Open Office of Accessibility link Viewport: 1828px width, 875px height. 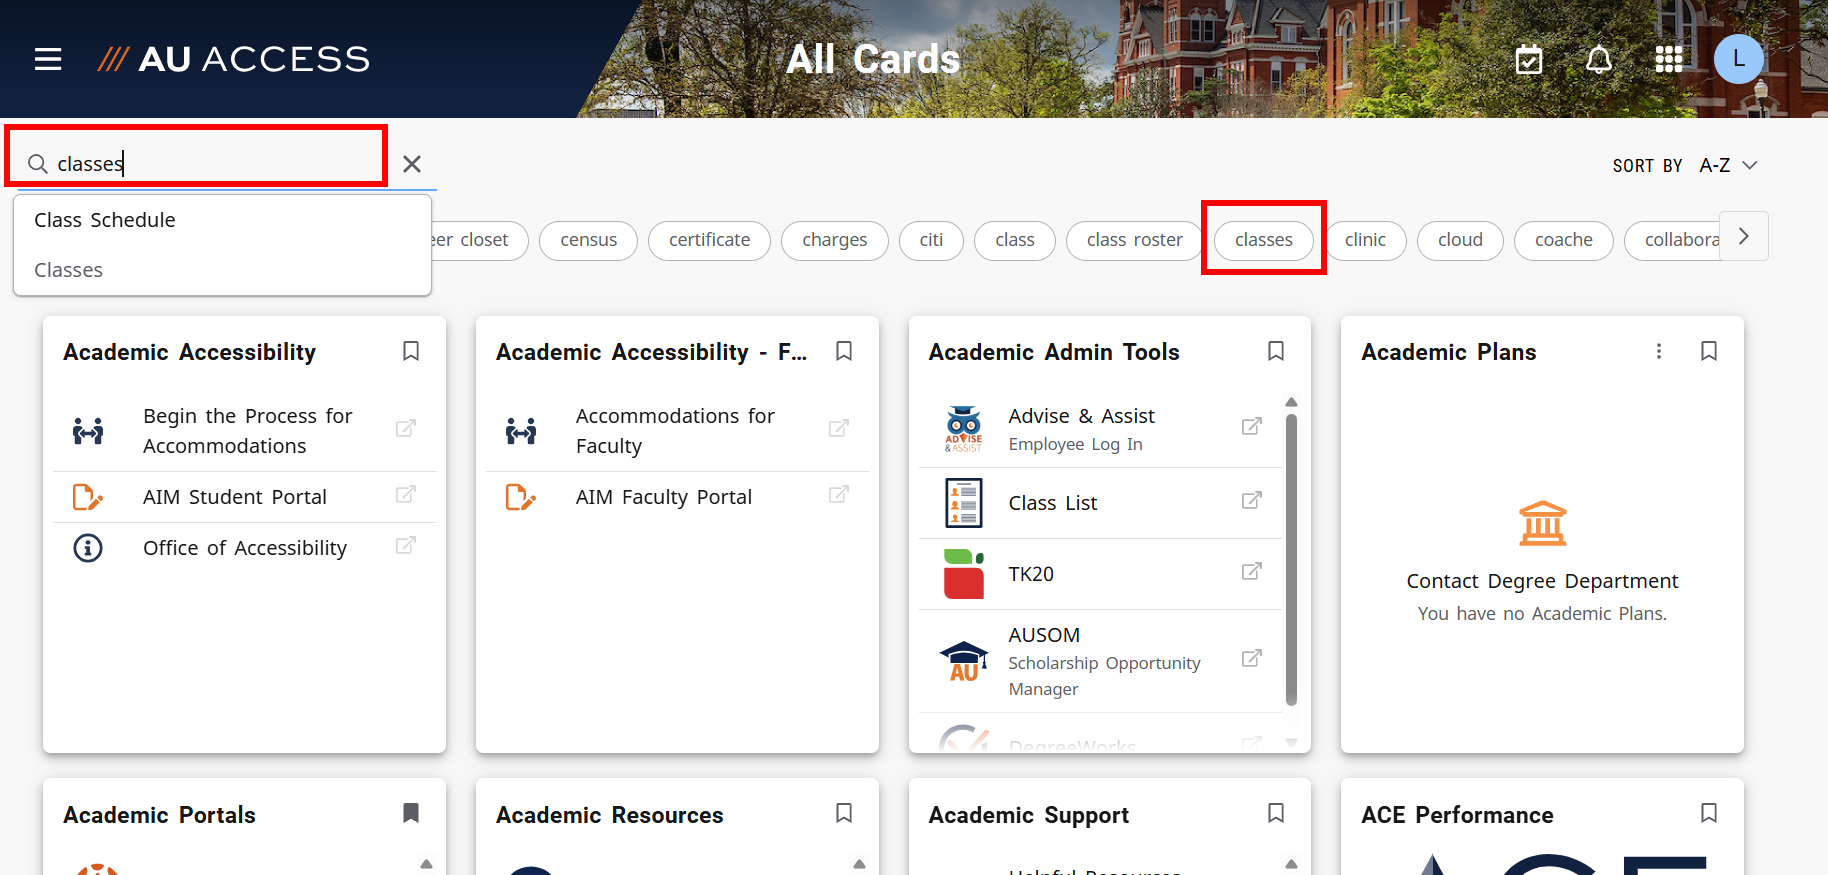click(x=244, y=548)
